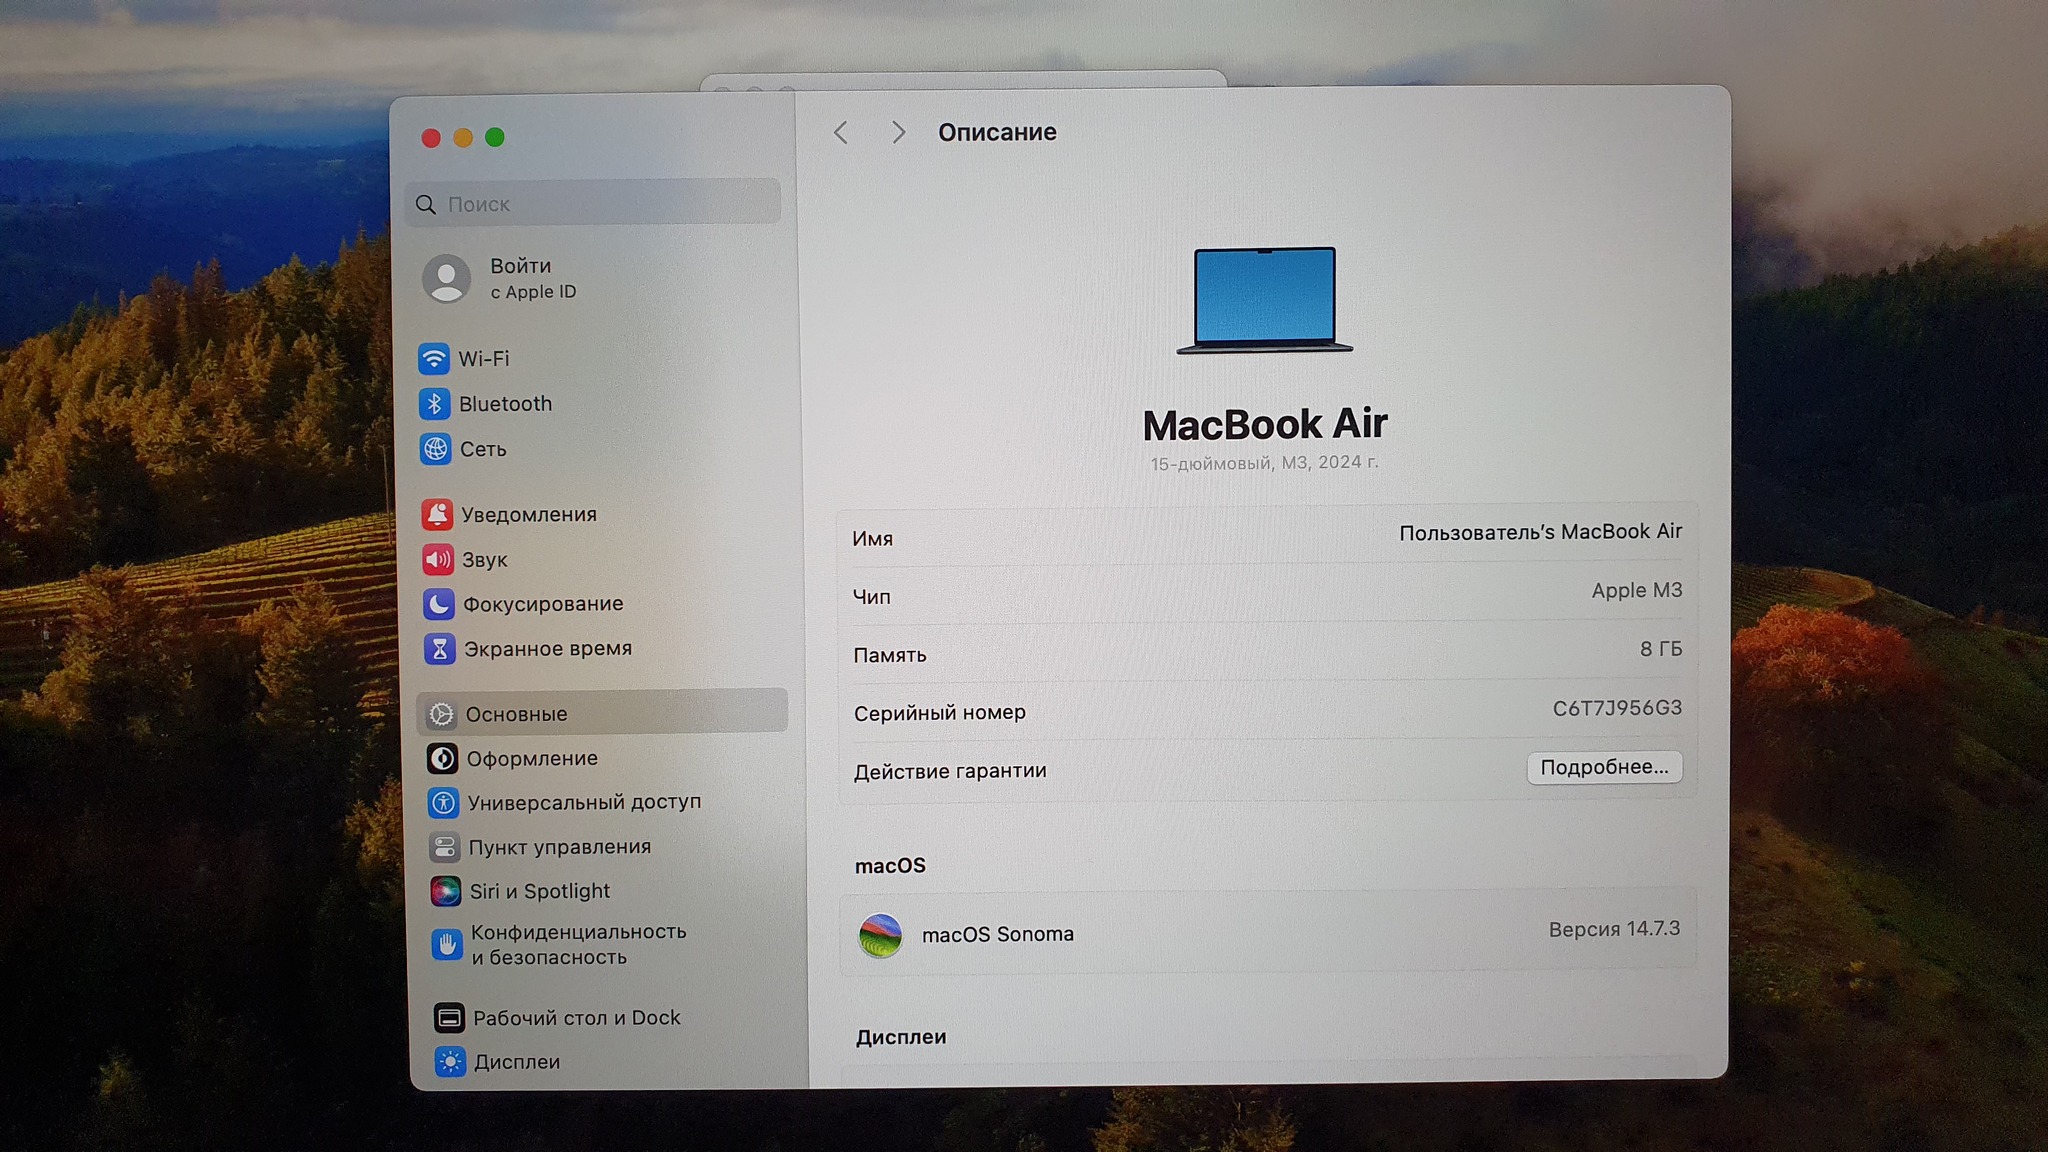The image size is (2048, 1152).
Task: Navigate back with the left chevron
Action: tap(841, 133)
